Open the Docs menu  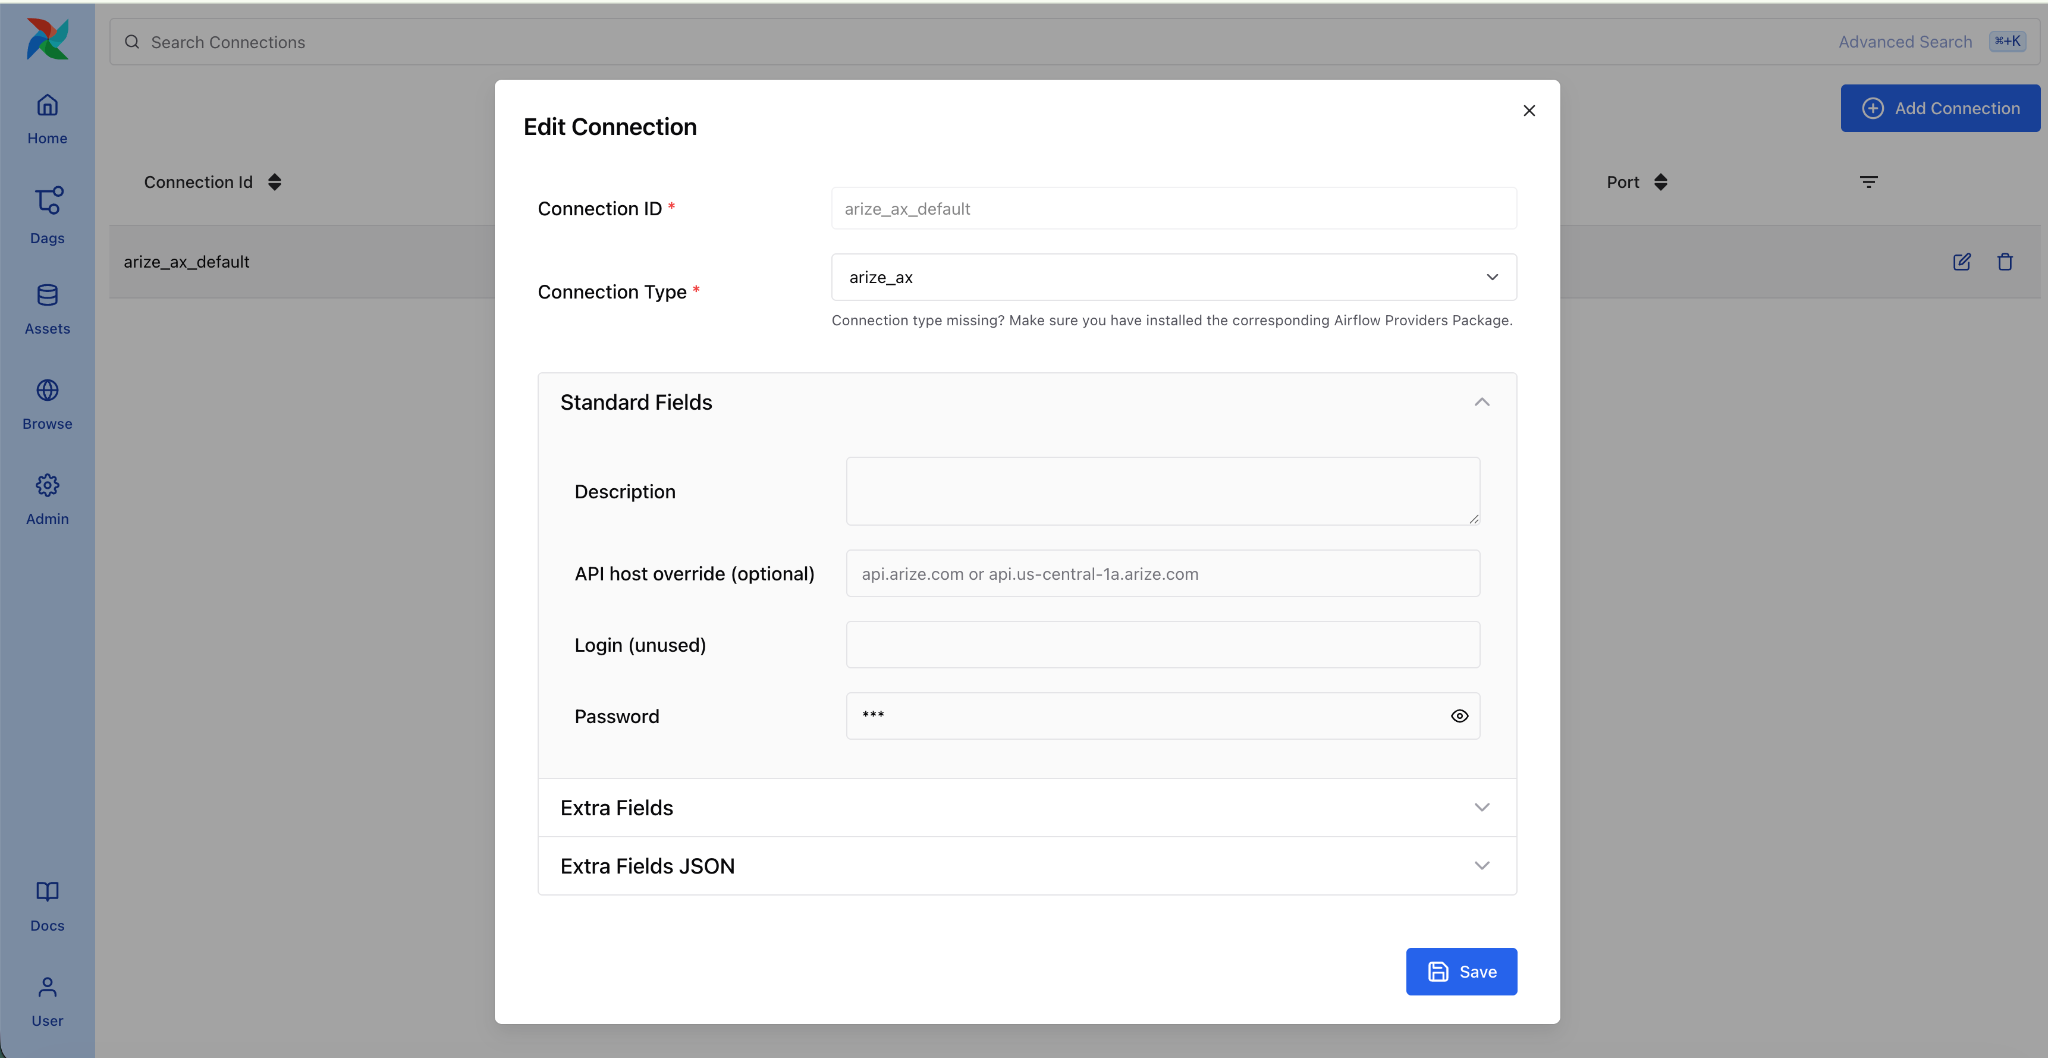(47, 906)
